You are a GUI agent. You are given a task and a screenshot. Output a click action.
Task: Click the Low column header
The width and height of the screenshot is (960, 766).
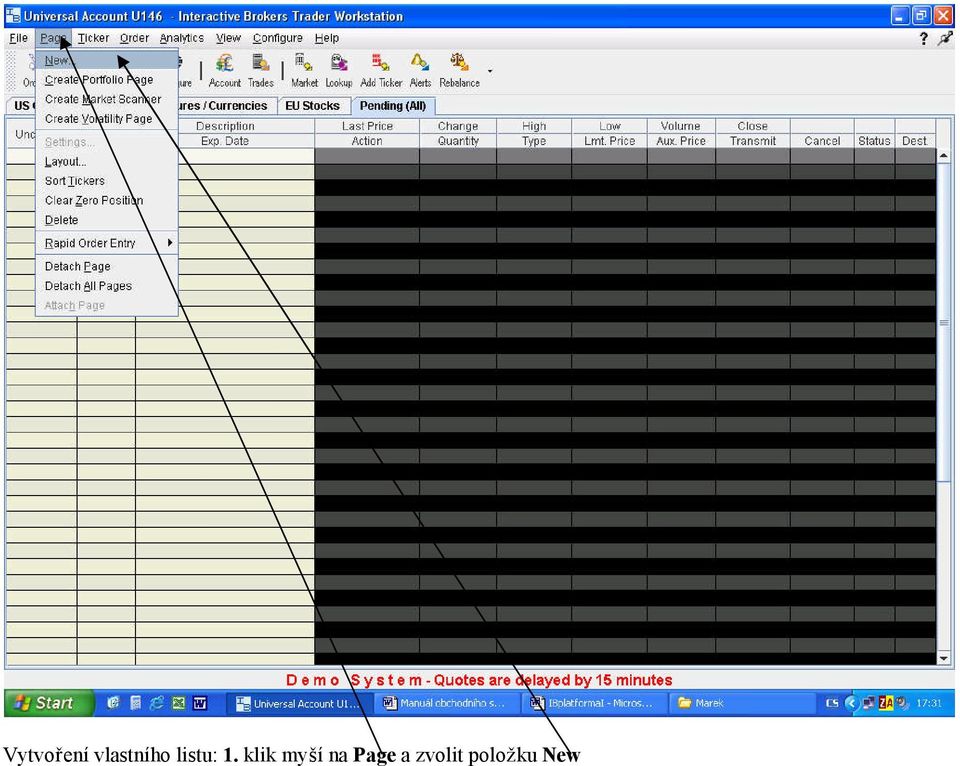[x=610, y=126]
